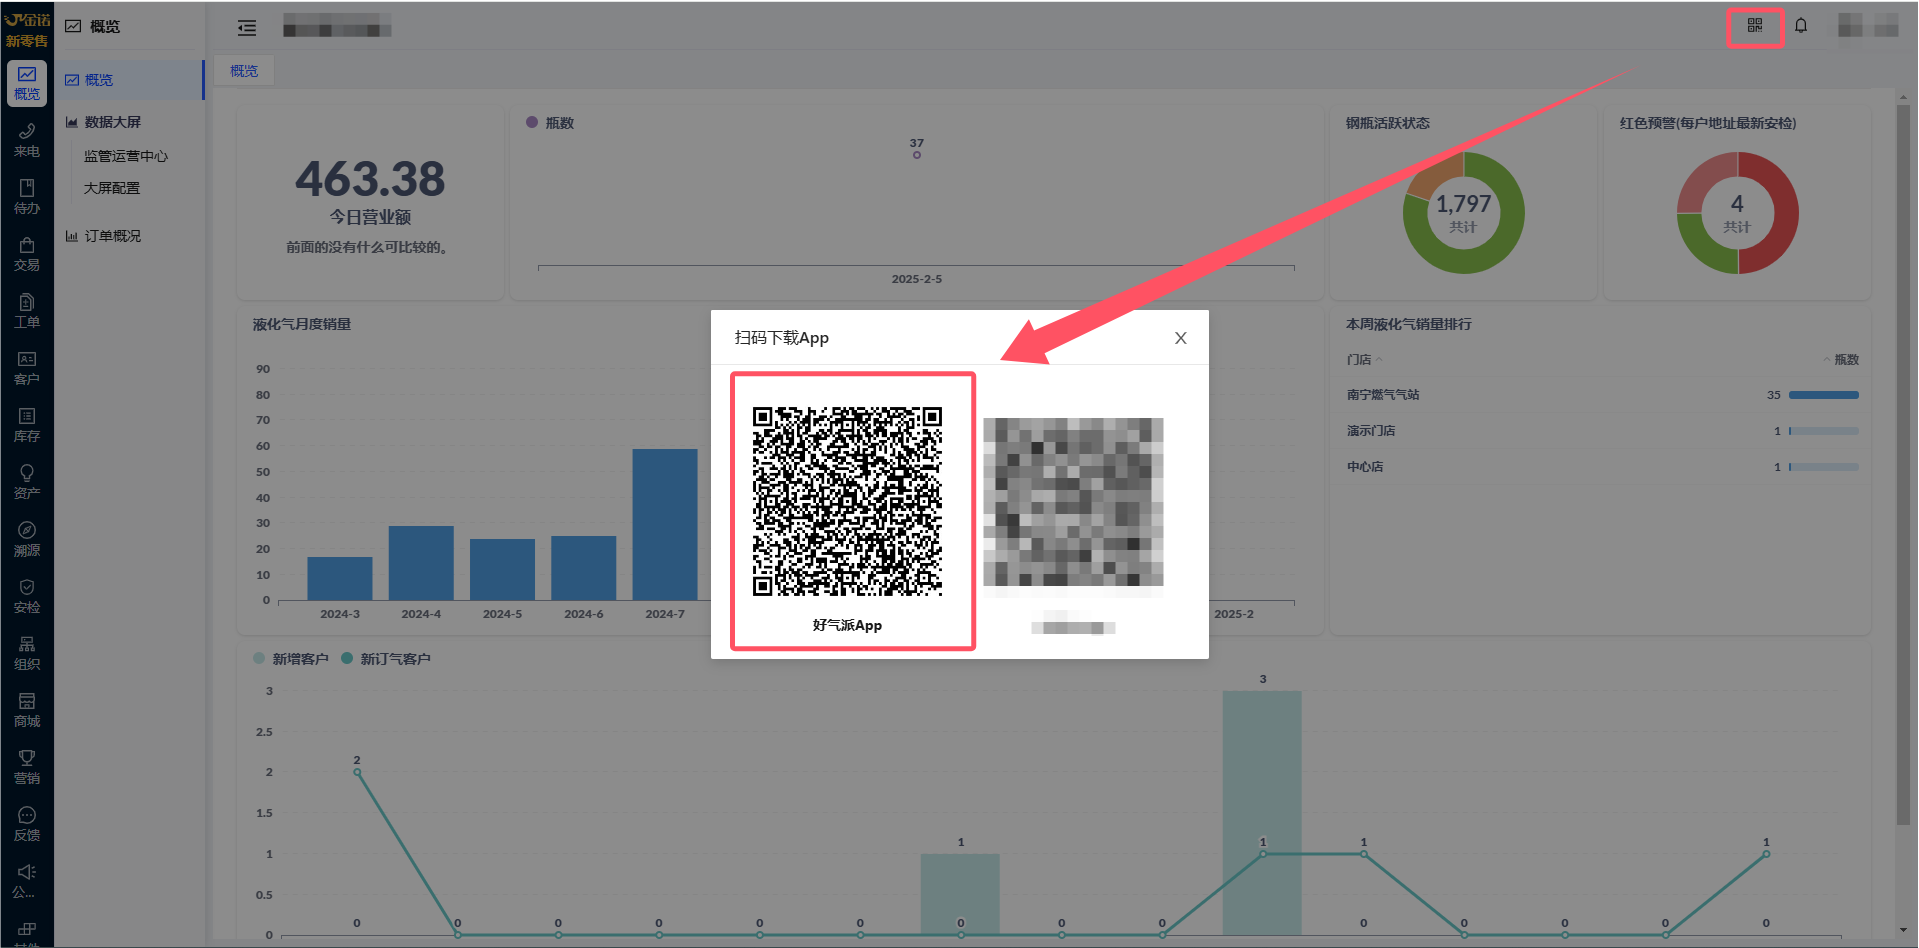Open the 资产 lightbulb icon
Screen dimensions: 1919x948
27,482
